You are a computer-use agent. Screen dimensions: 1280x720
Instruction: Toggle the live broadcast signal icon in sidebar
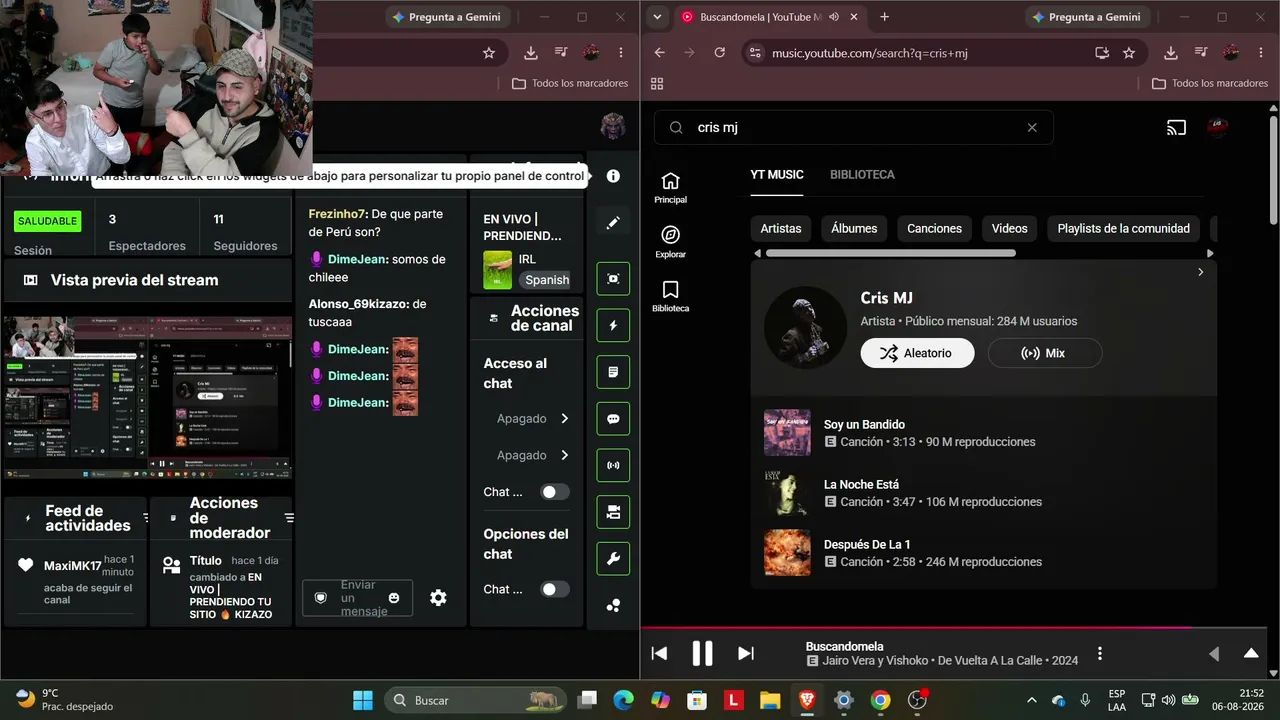[613, 465]
